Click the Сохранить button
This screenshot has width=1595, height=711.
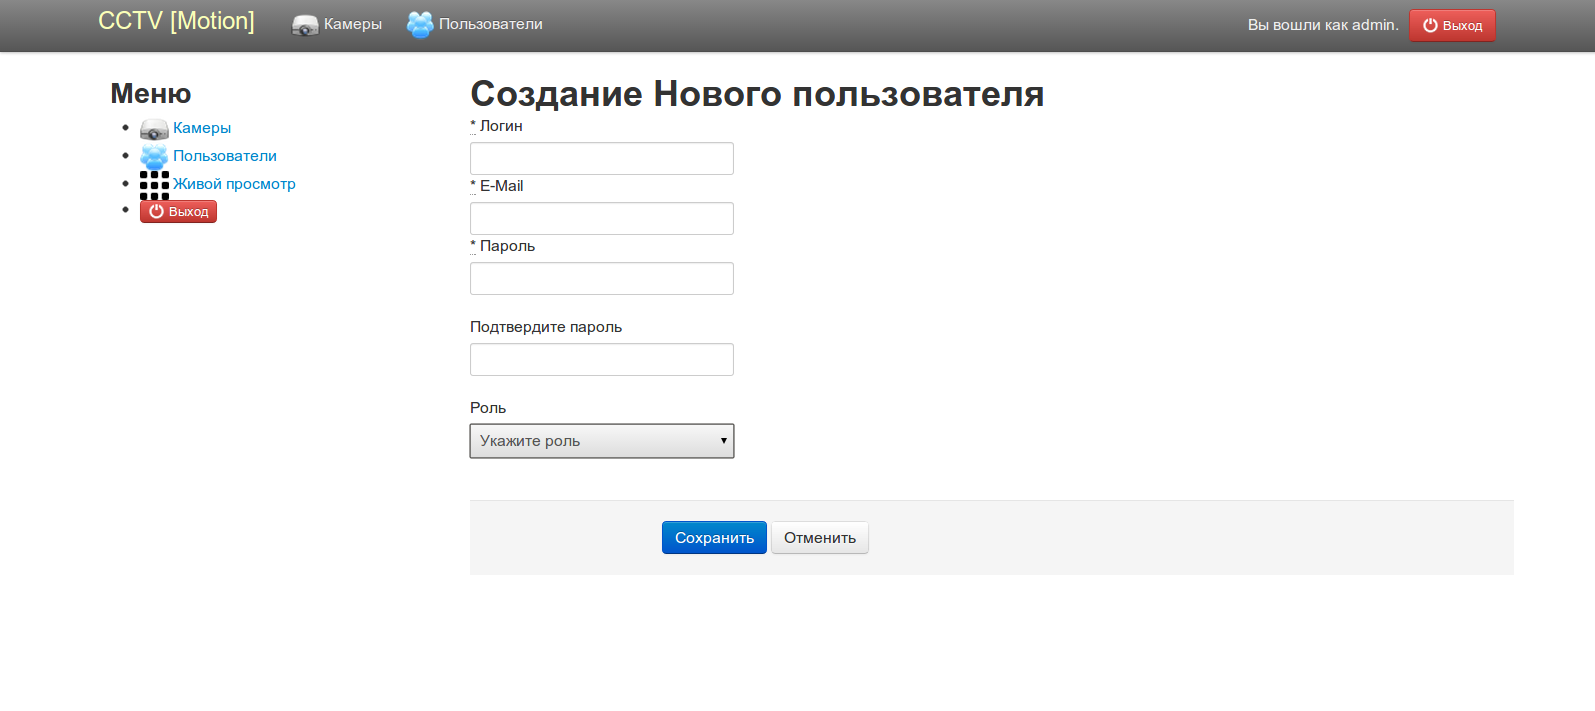click(x=714, y=537)
